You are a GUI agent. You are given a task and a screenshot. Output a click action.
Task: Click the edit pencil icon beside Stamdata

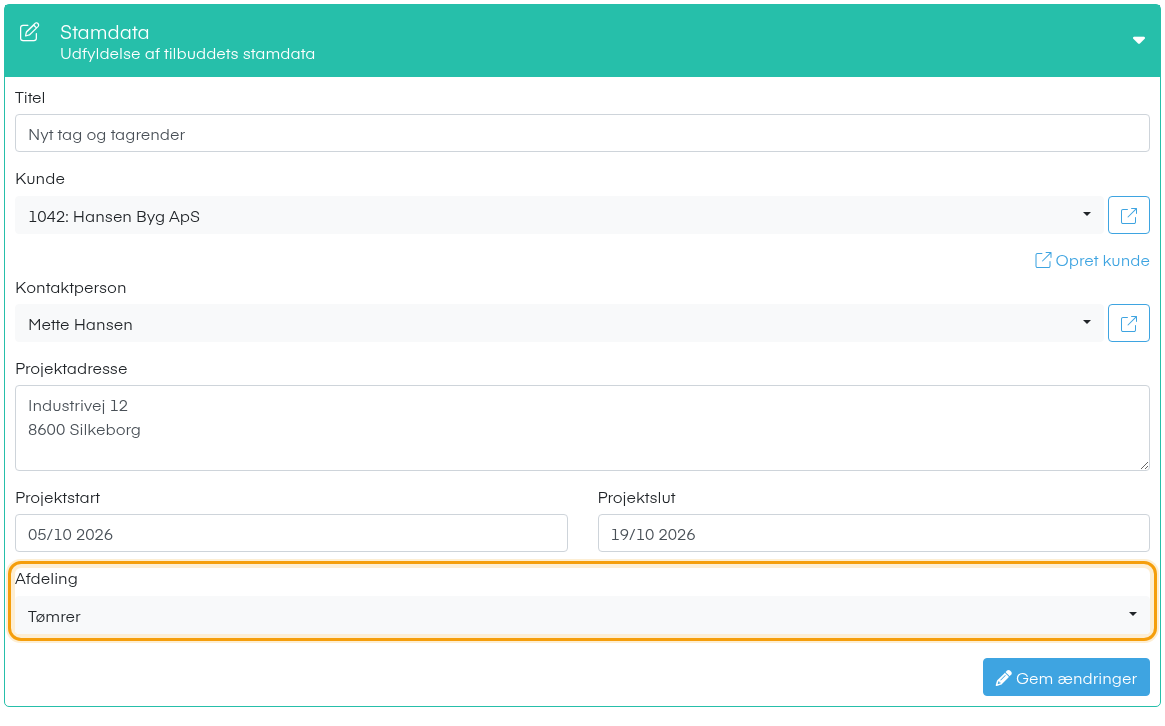point(29,32)
